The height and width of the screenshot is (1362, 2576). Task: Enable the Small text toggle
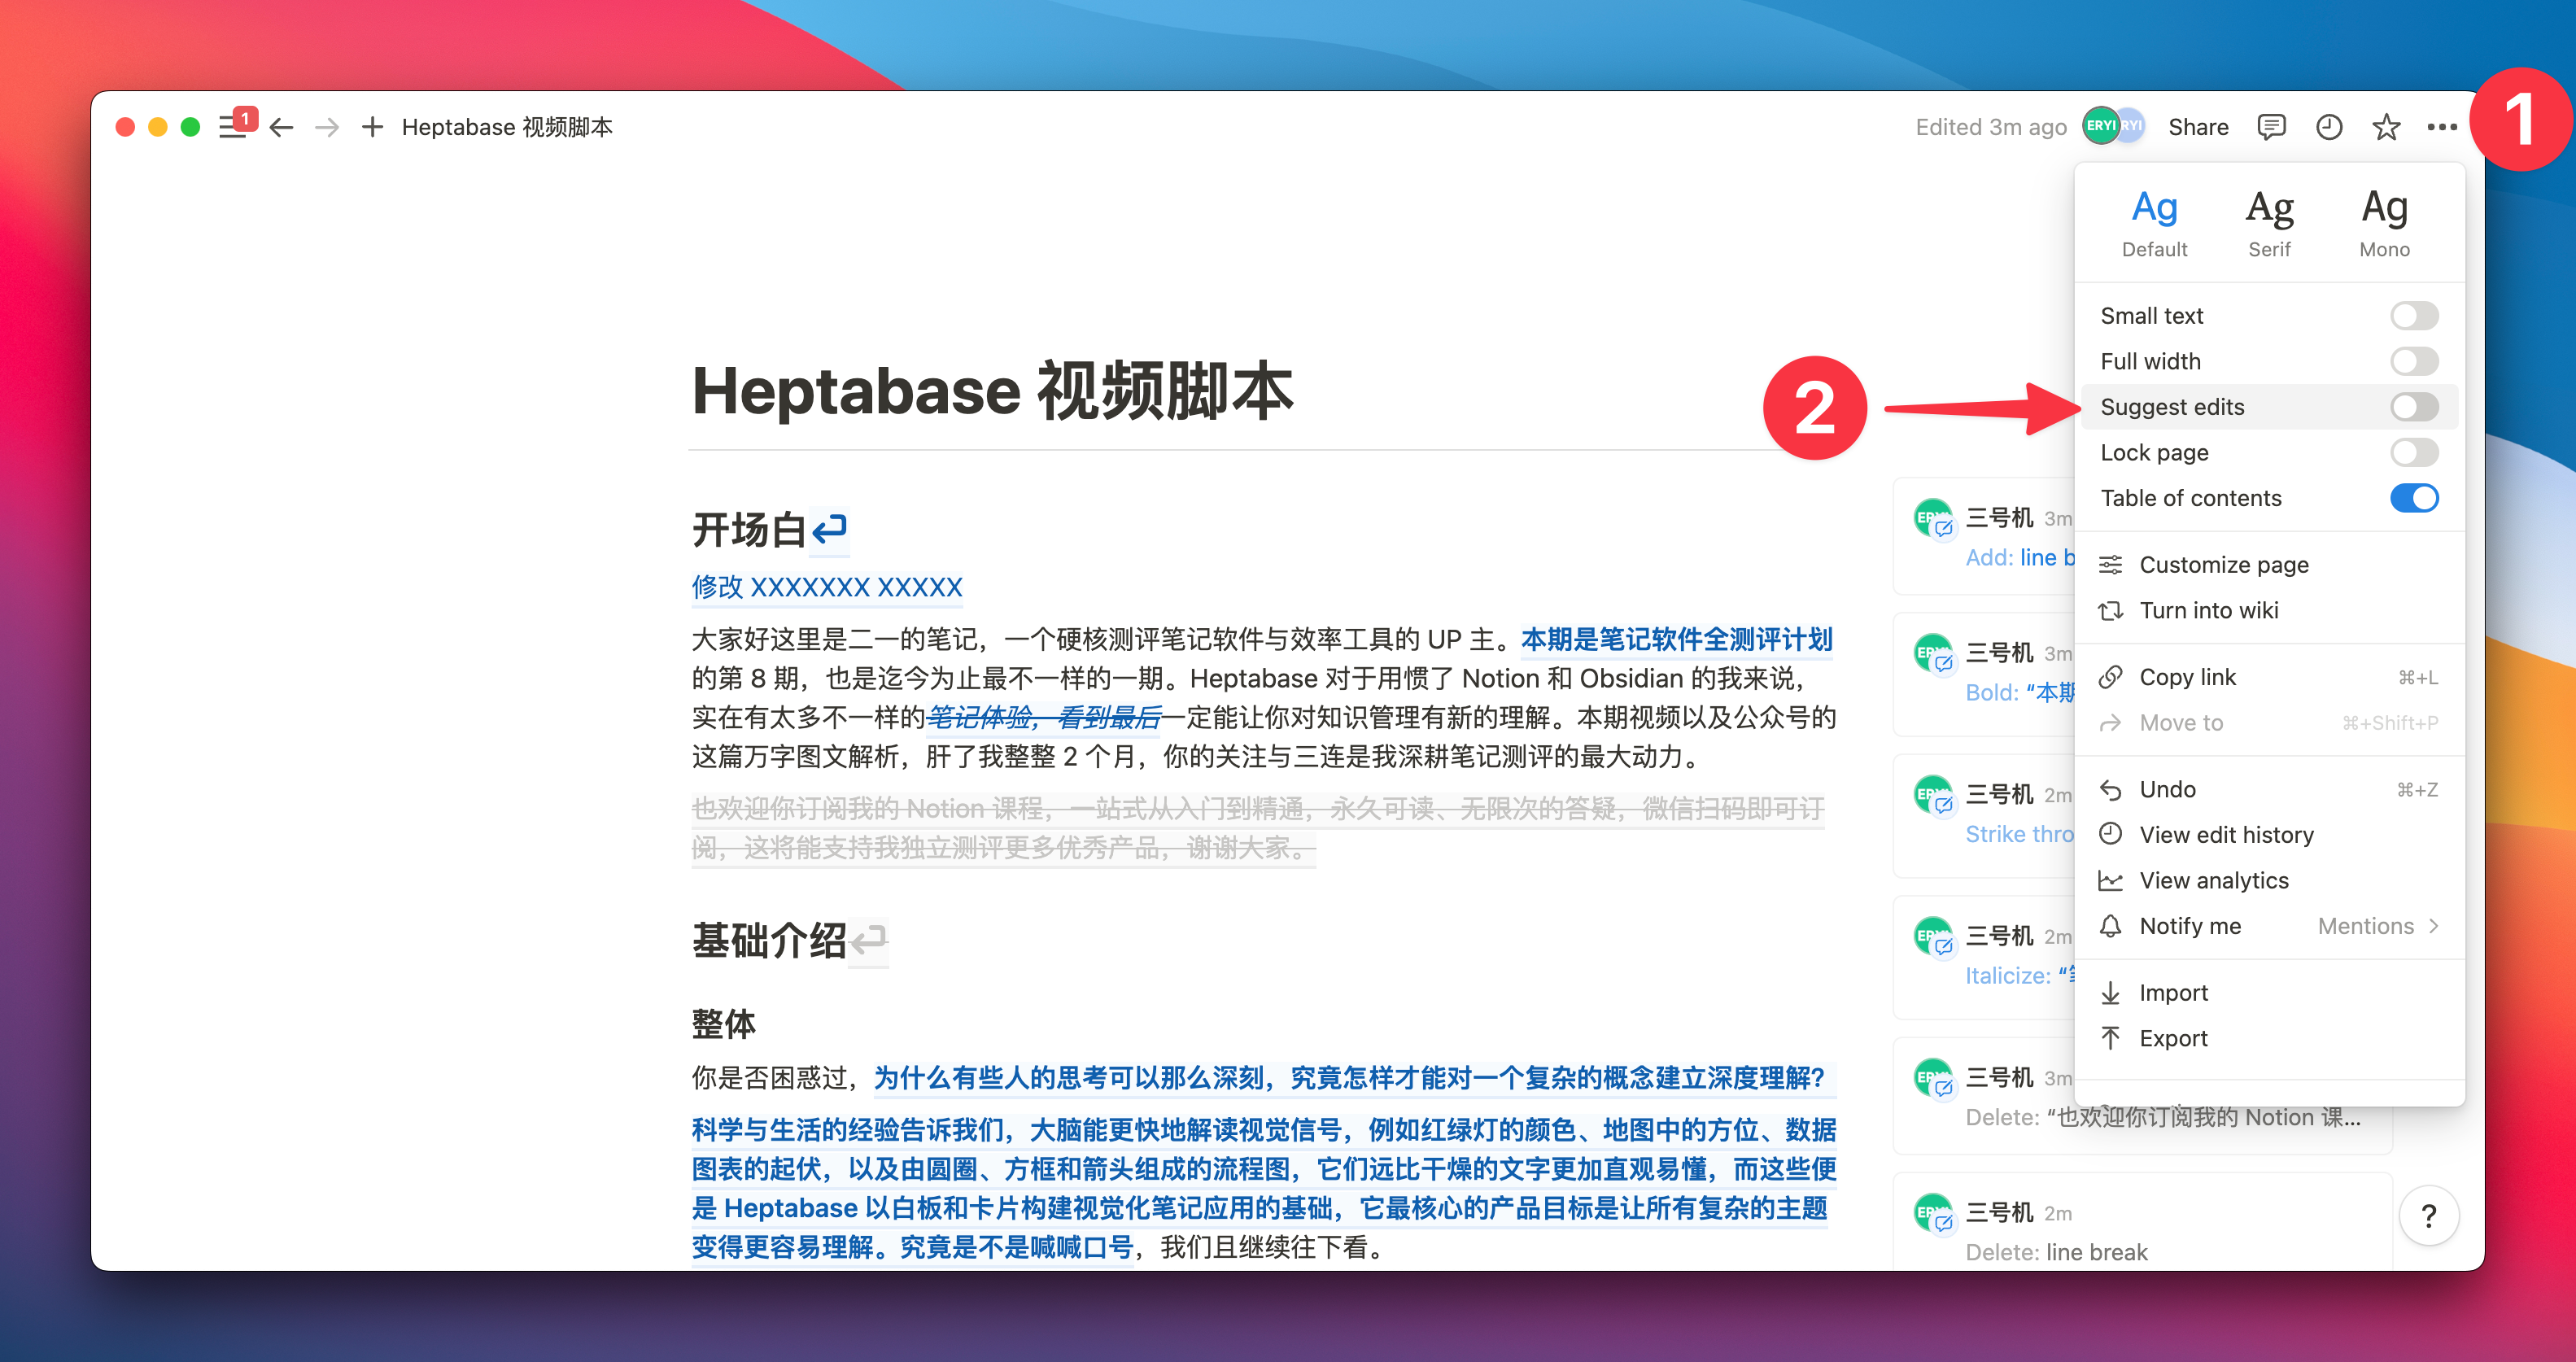pyautogui.click(x=2414, y=315)
